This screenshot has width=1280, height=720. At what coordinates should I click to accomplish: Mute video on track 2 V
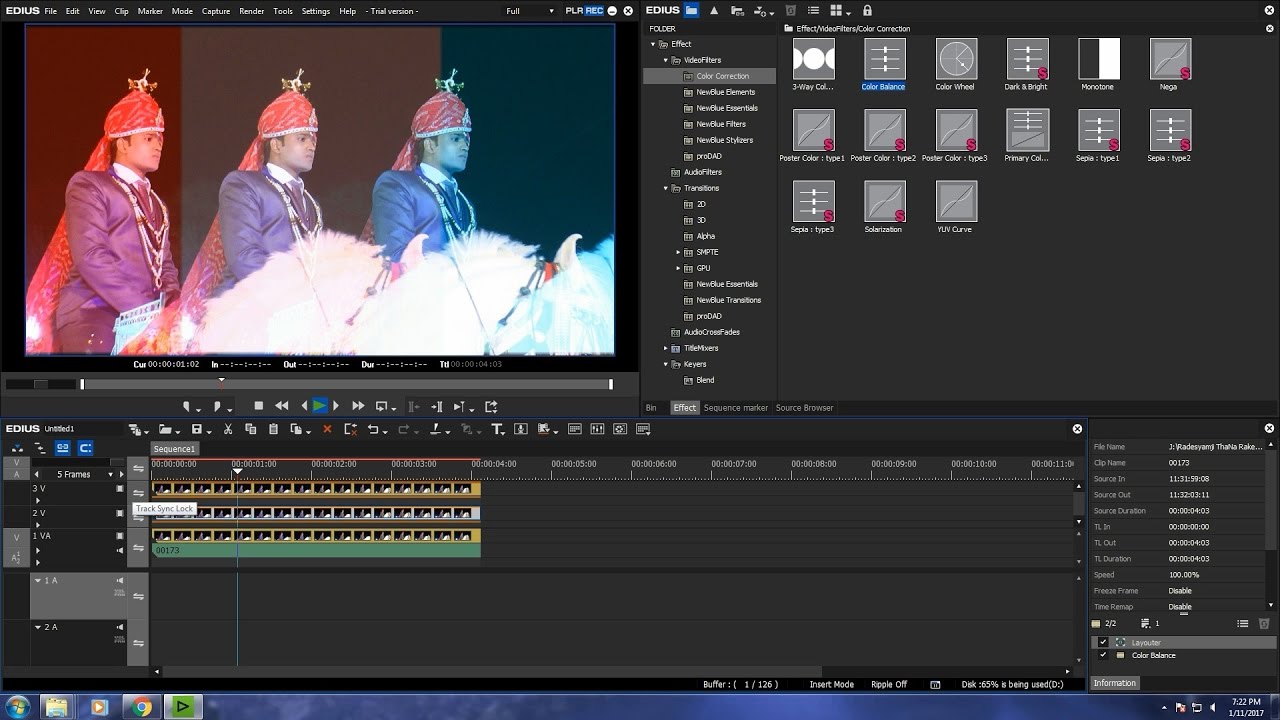(120, 513)
